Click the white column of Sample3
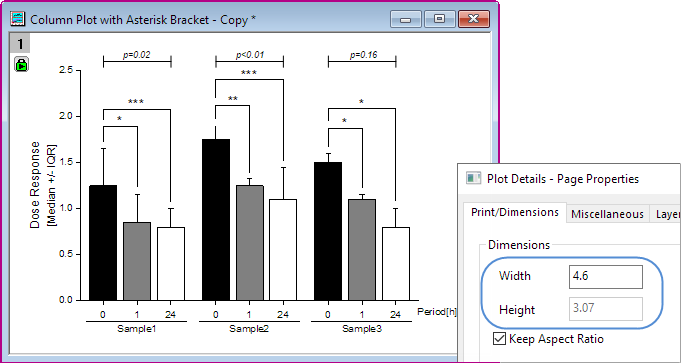 click(x=396, y=263)
